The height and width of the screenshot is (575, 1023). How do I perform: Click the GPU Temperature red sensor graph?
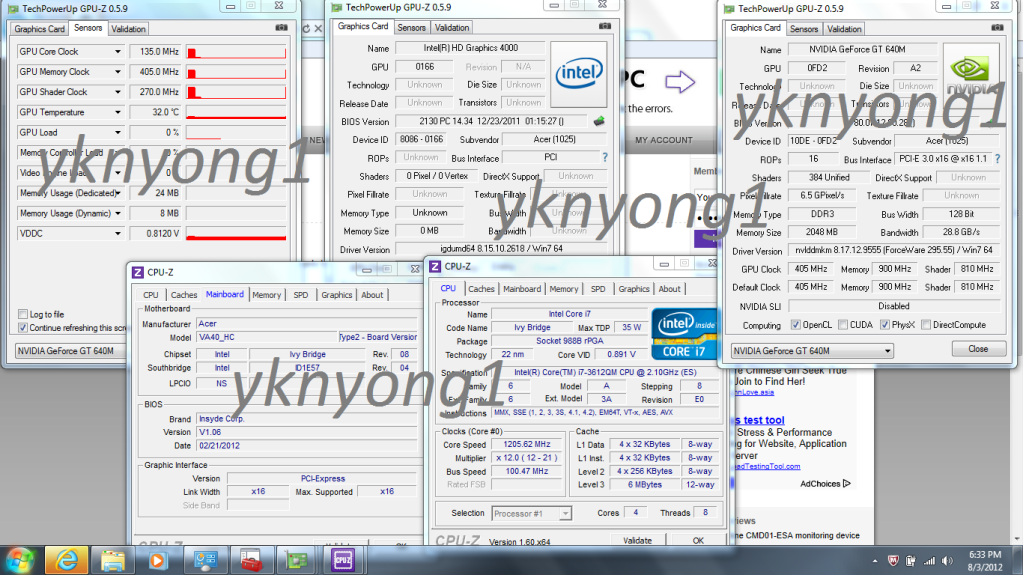(x=236, y=113)
